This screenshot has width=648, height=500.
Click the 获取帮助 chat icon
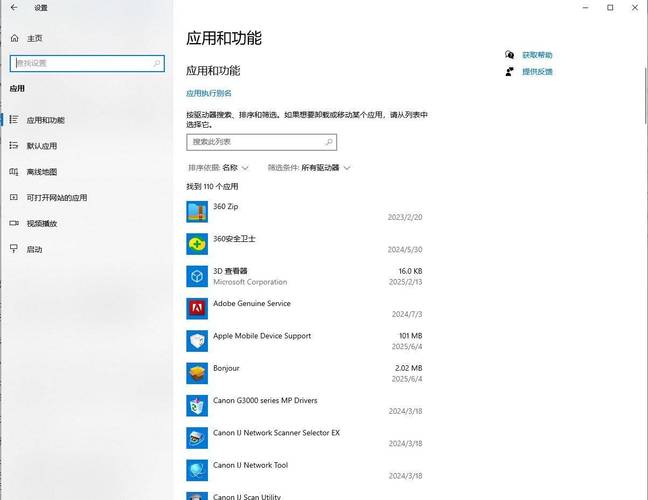coord(510,55)
